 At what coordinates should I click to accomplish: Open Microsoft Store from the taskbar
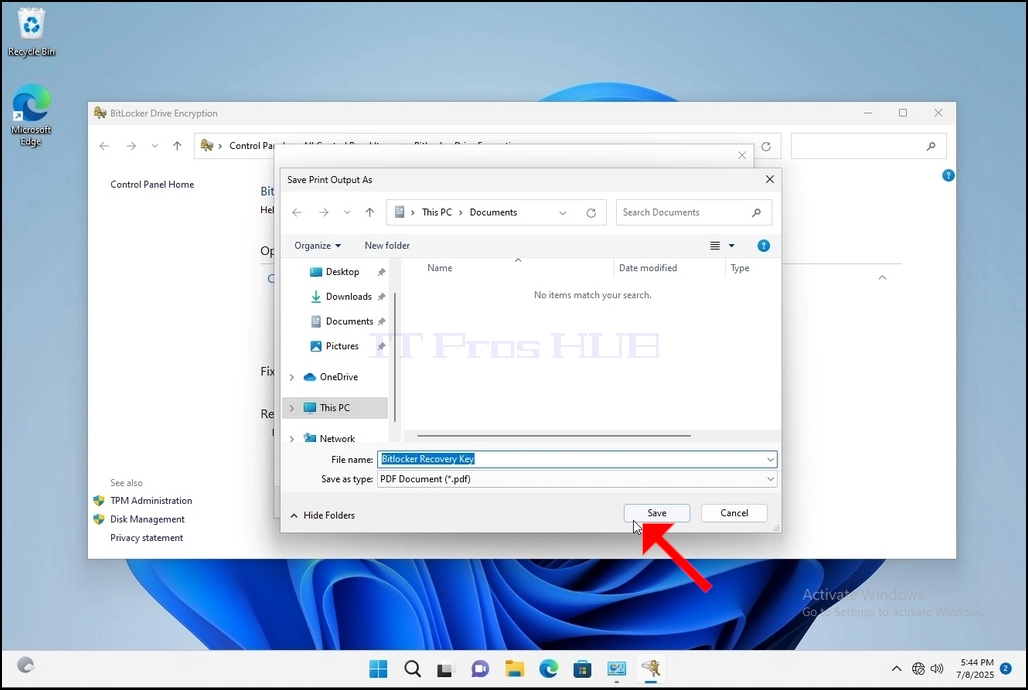click(582, 669)
